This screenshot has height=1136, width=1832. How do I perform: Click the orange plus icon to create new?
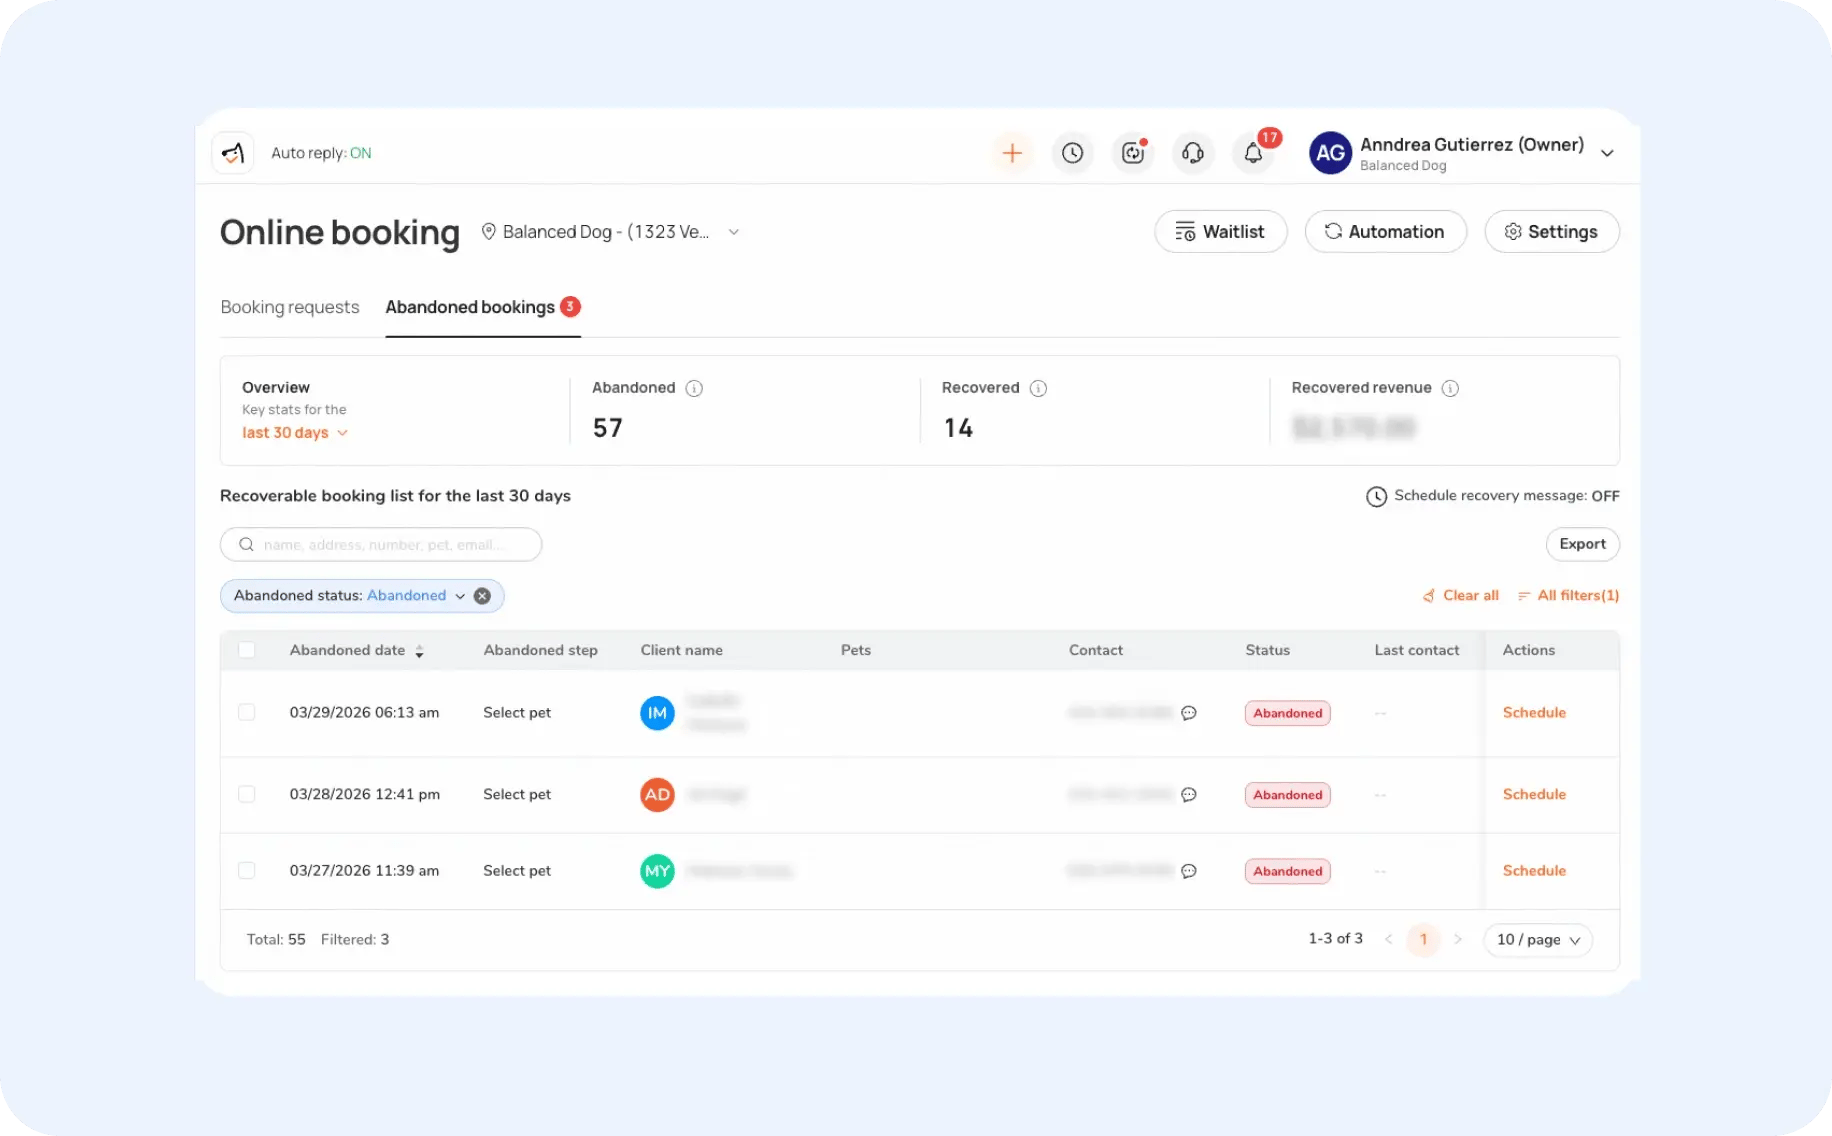1013,153
